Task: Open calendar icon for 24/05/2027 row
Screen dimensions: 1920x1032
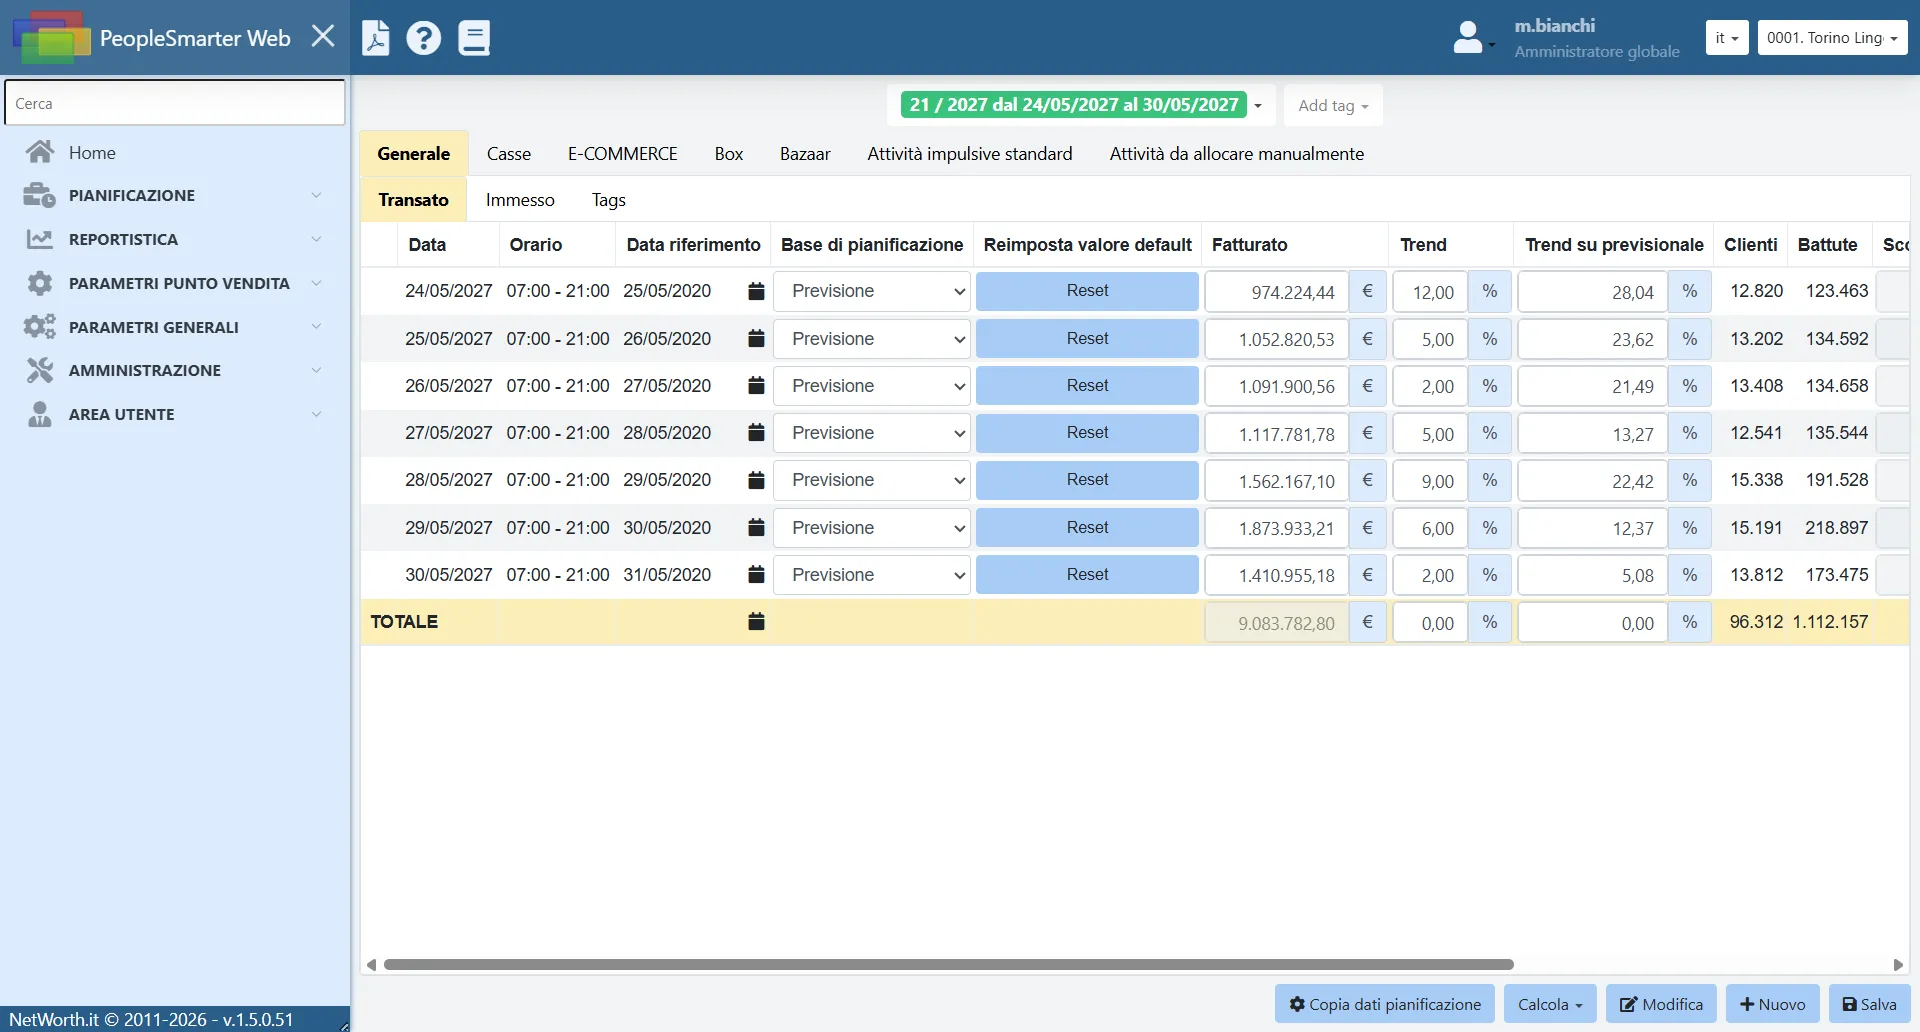Action: point(756,291)
